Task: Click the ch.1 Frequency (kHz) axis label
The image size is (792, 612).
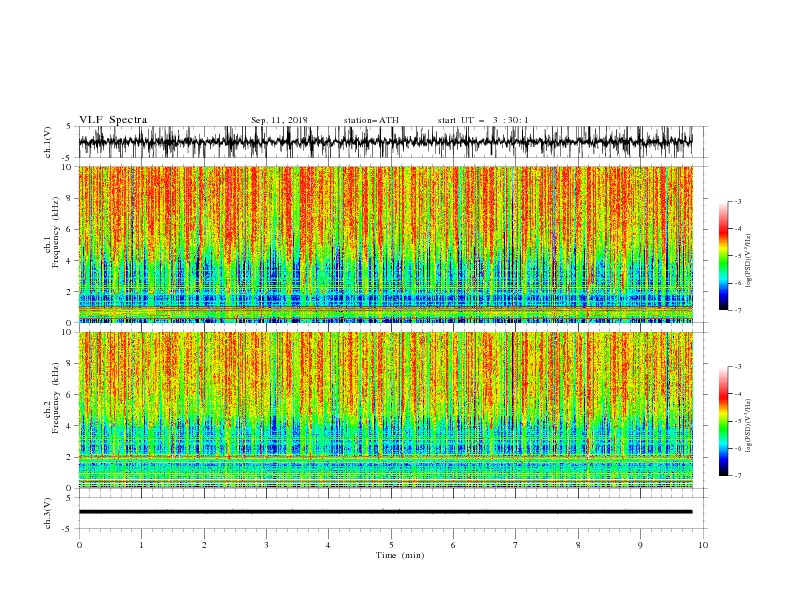Action: click(52, 231)
